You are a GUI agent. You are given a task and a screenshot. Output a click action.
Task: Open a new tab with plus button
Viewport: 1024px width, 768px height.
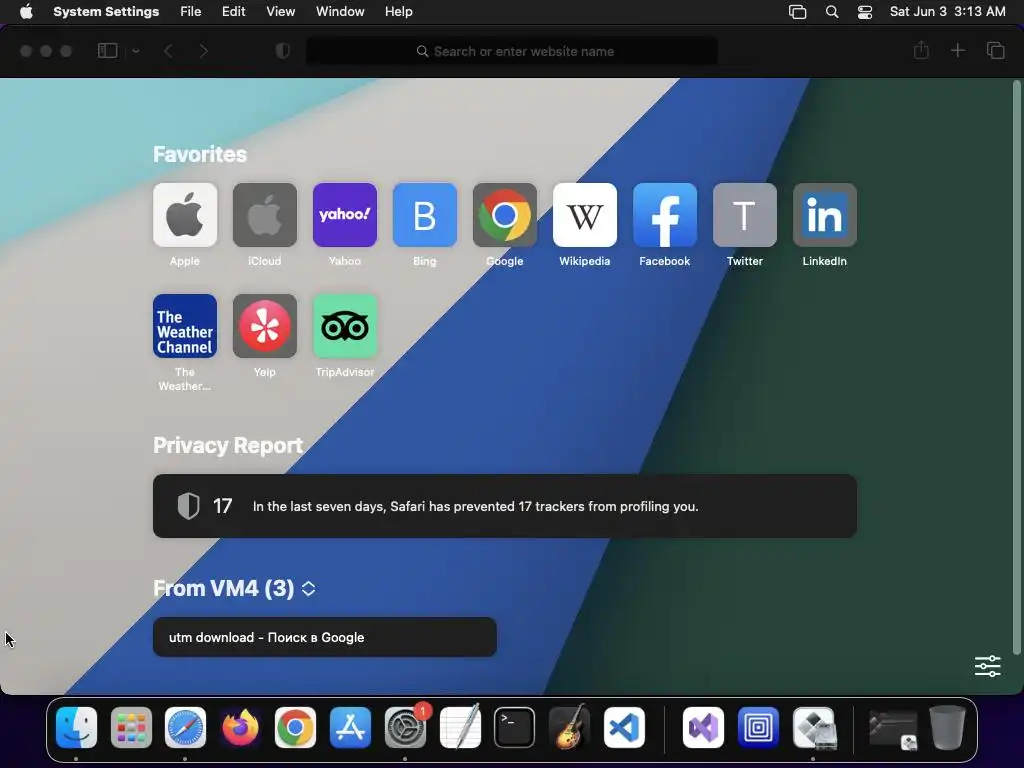pyautogui.click(x=957, y=50)
